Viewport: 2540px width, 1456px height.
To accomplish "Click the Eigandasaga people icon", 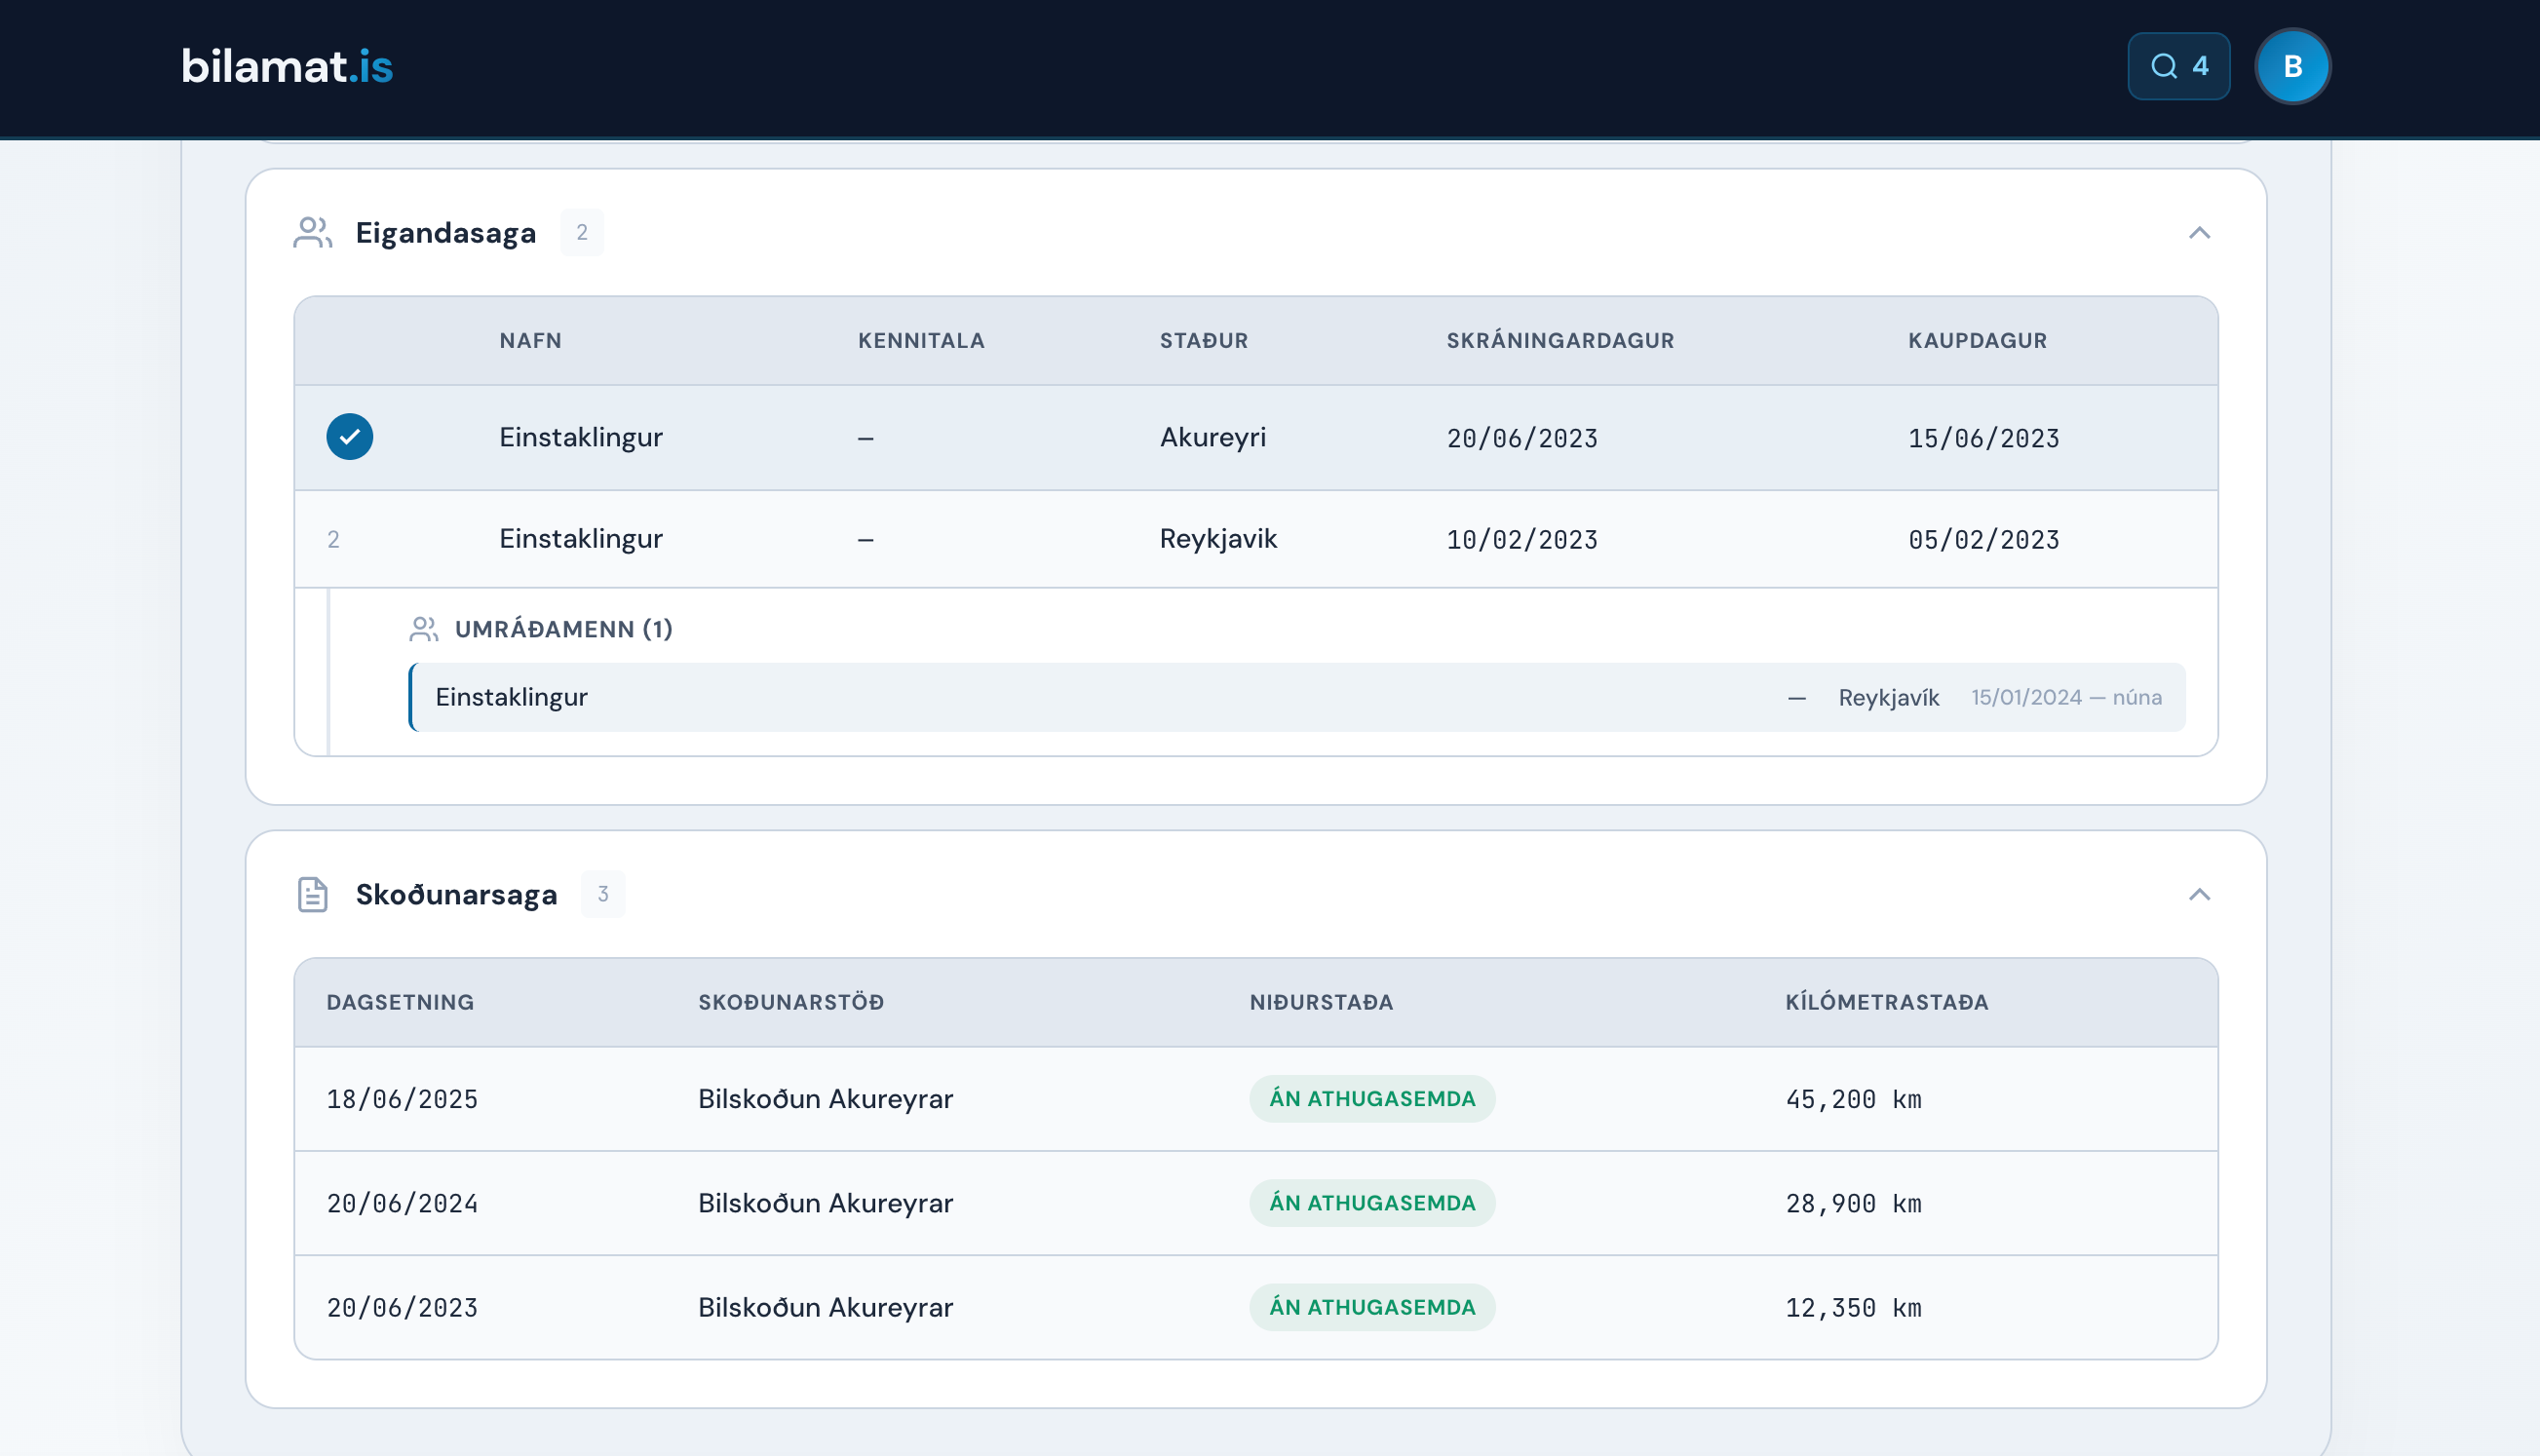I will coord(312,233).
